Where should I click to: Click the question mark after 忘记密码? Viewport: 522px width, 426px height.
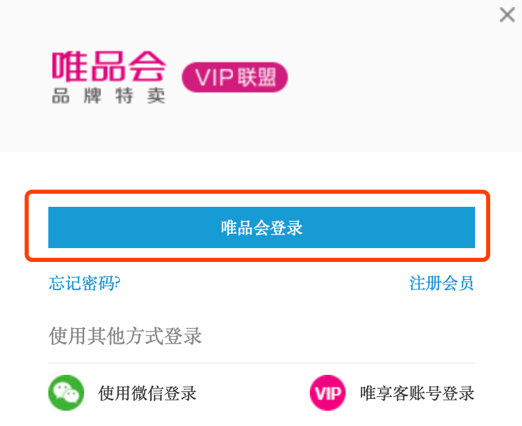[117, 283]
